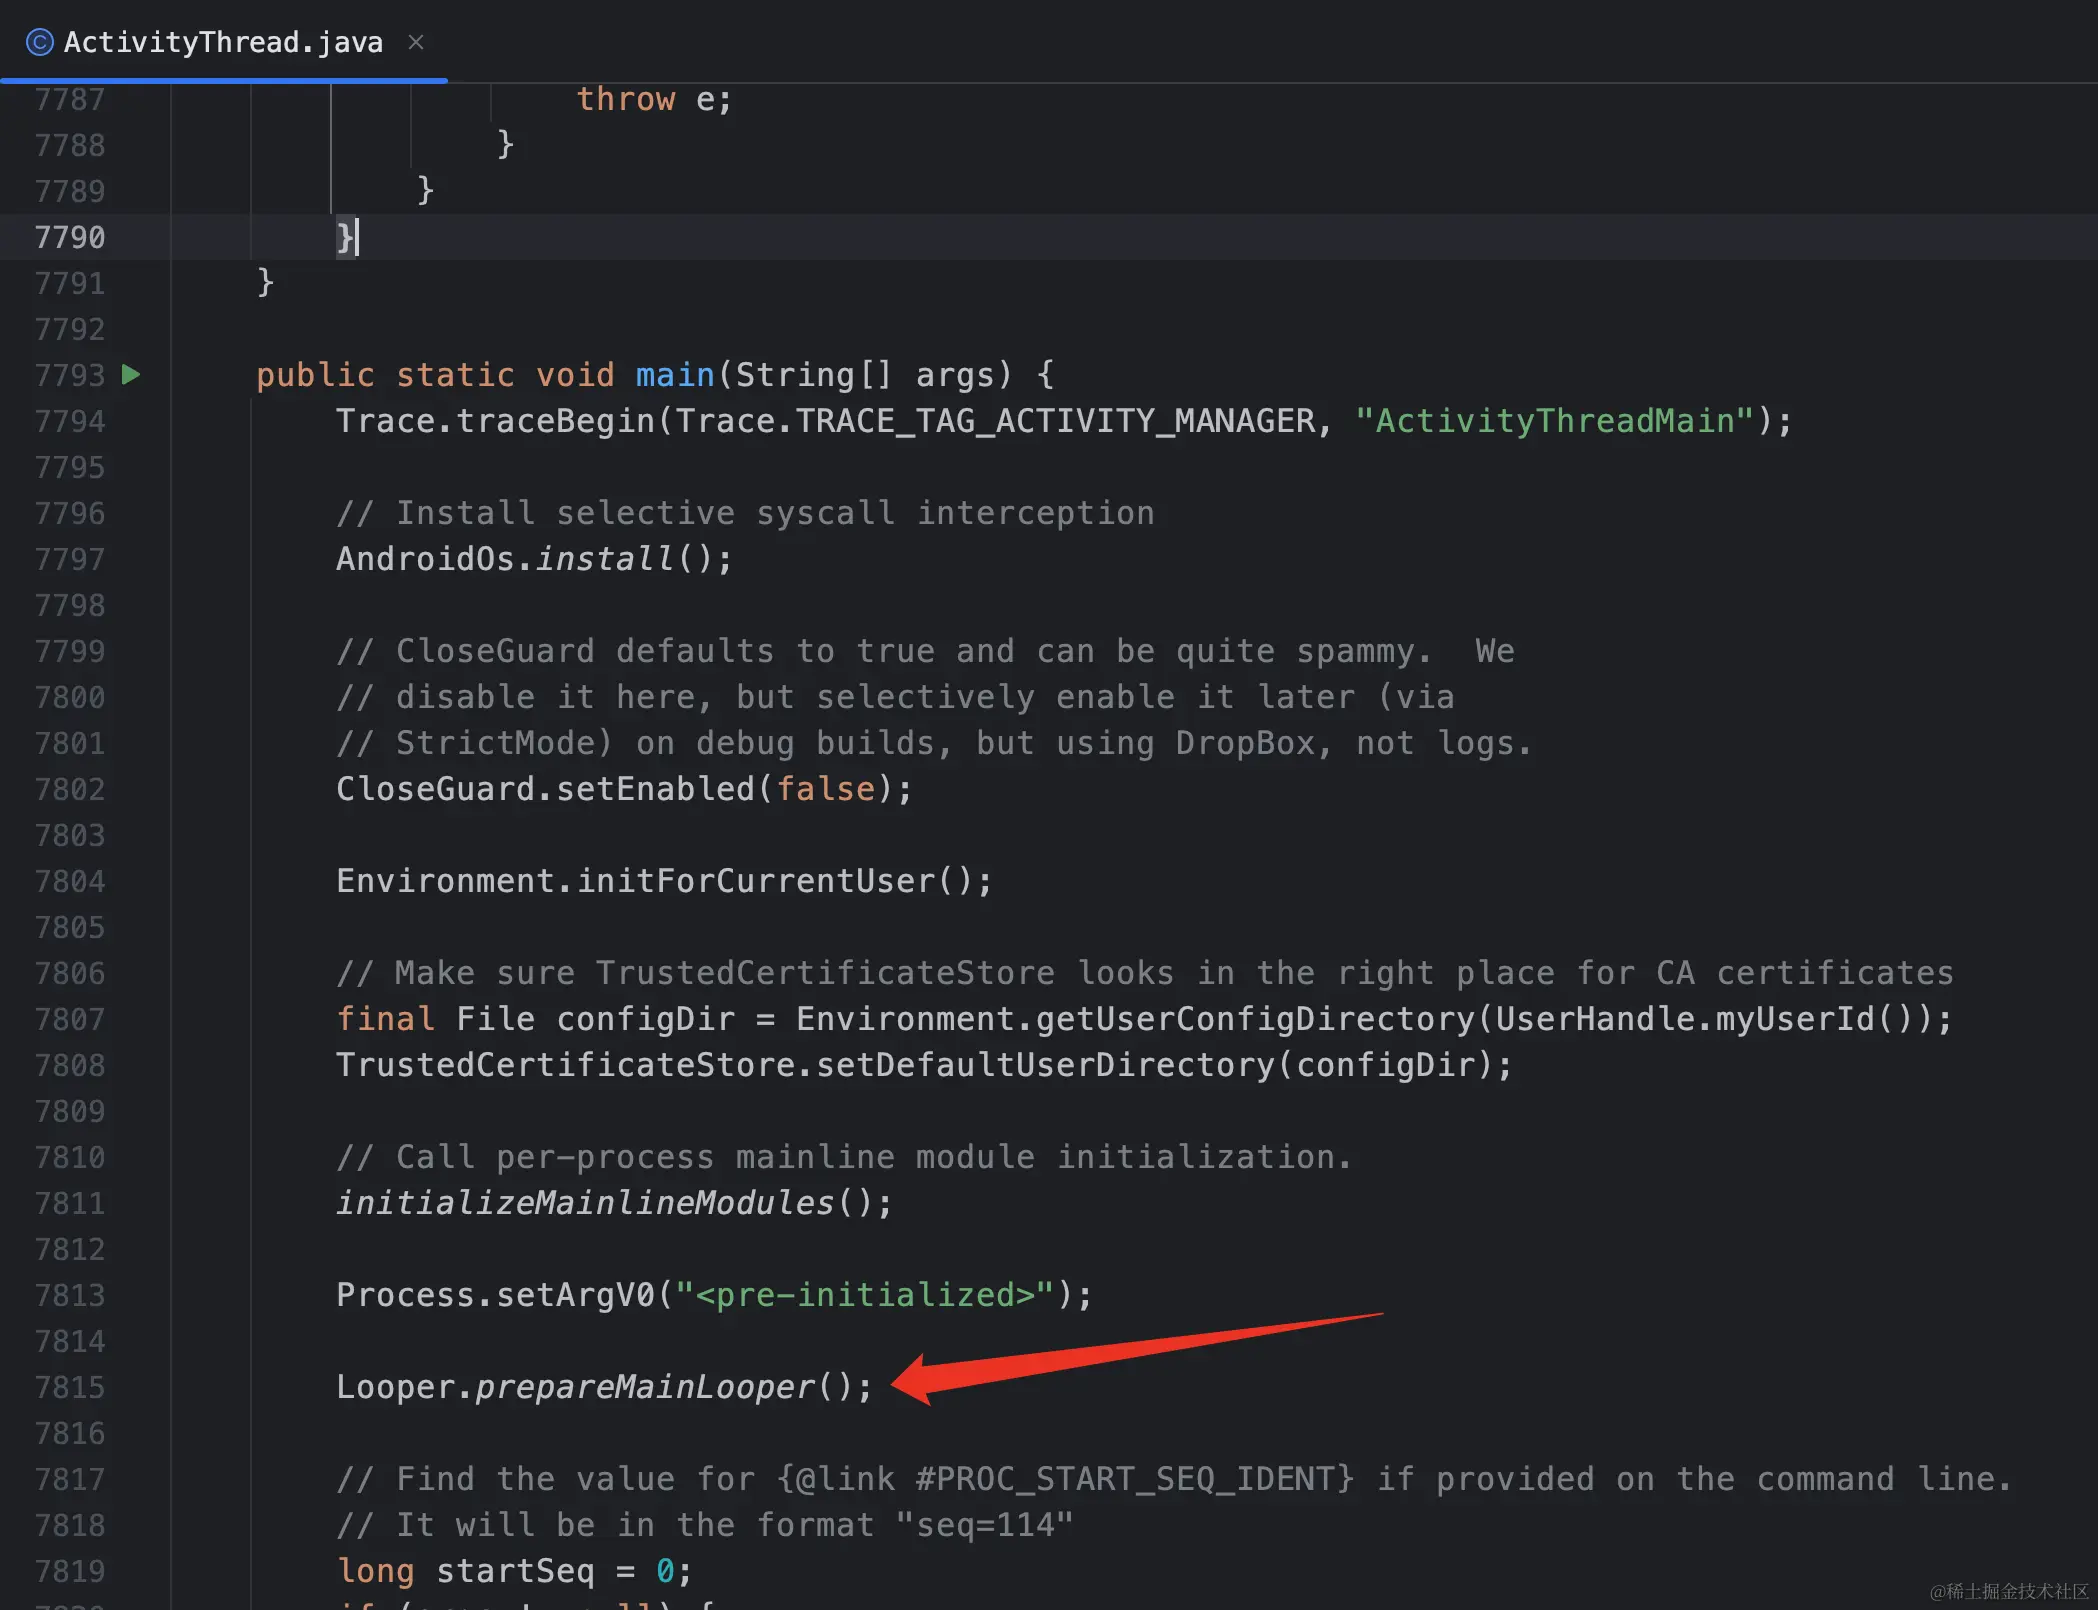Click line number 7790 in the gutter
Image resolution: width=2098 pixels, height=1610 pixels.
[69, 237]
